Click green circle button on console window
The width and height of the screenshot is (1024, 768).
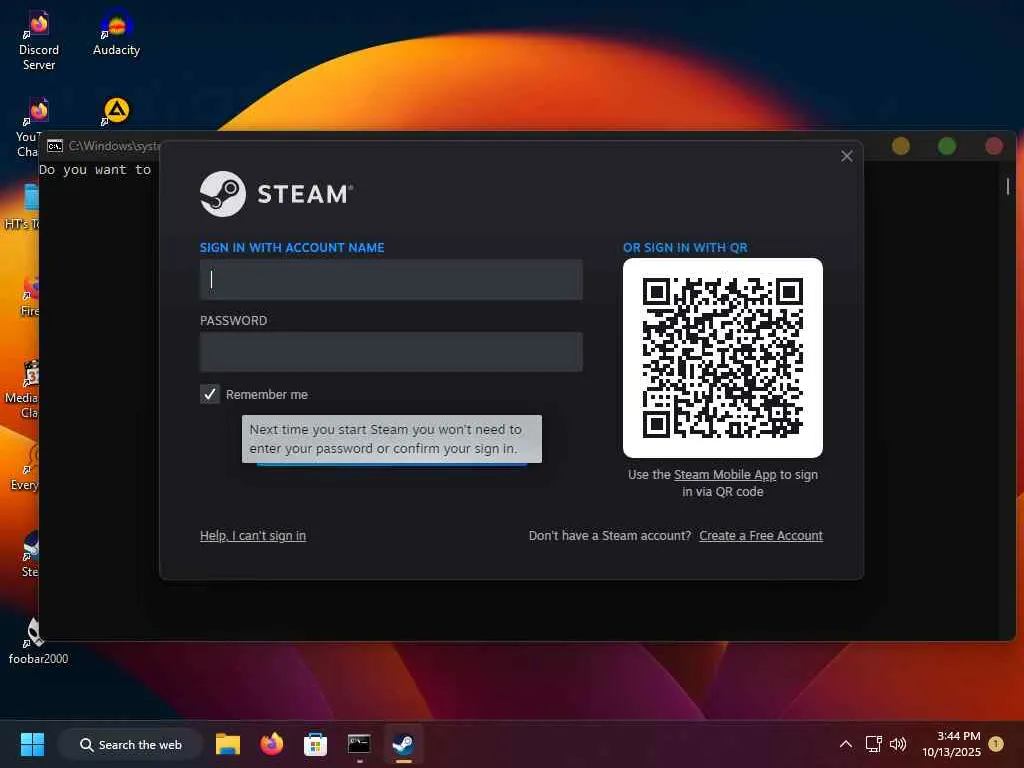[x=947, y=146]
